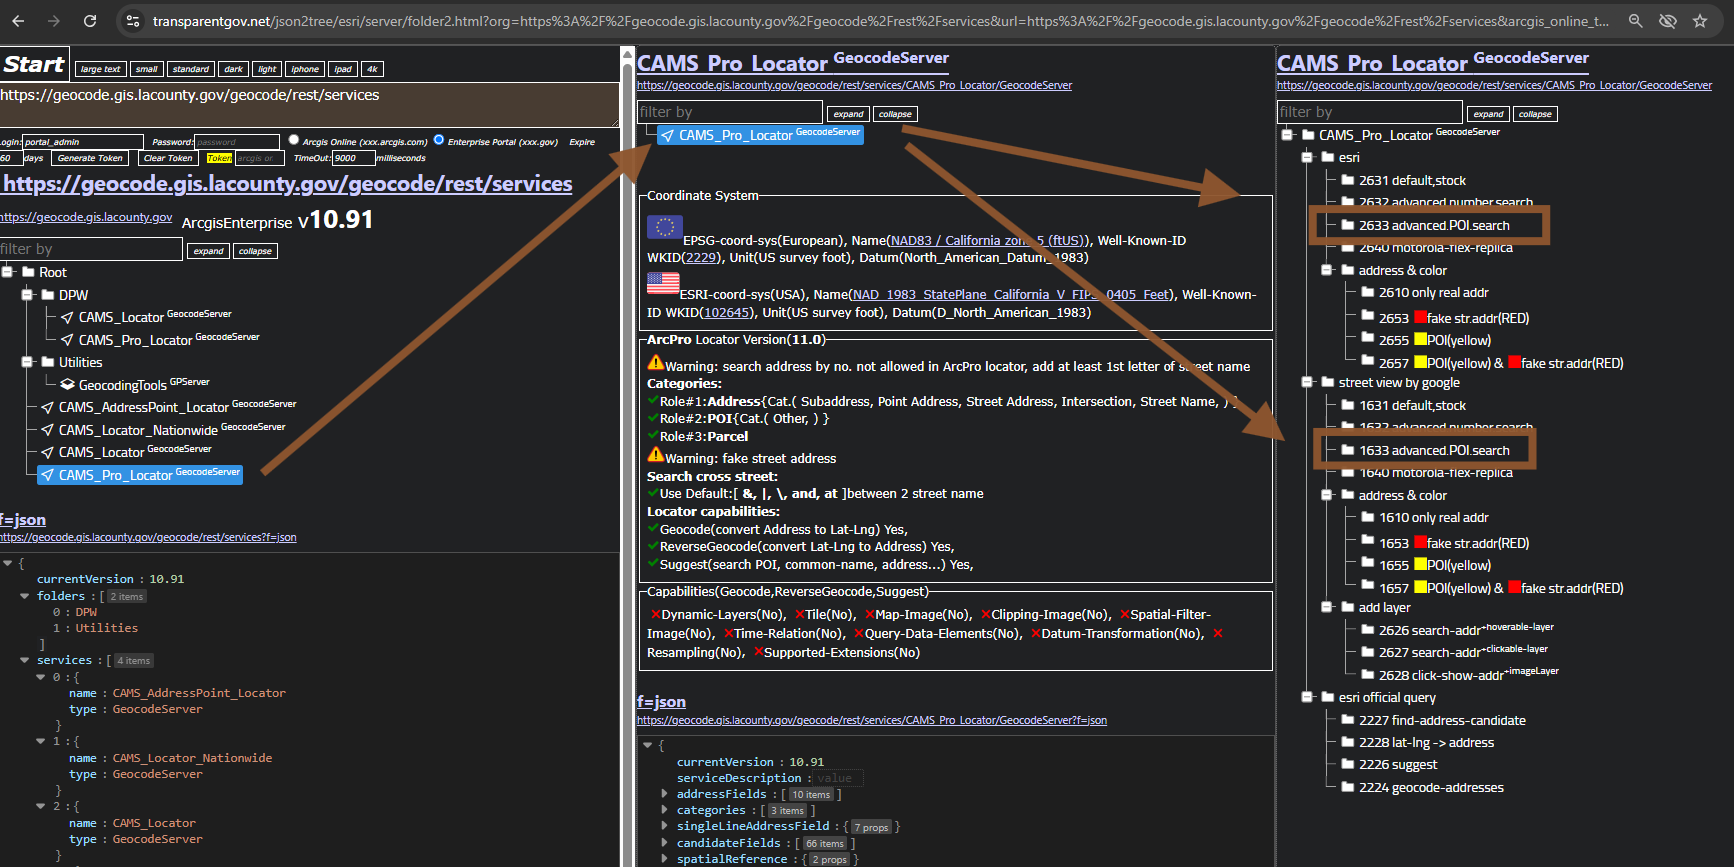
Task: Click folder icon beside 2631 default,stock
Action: (1347, 180)
